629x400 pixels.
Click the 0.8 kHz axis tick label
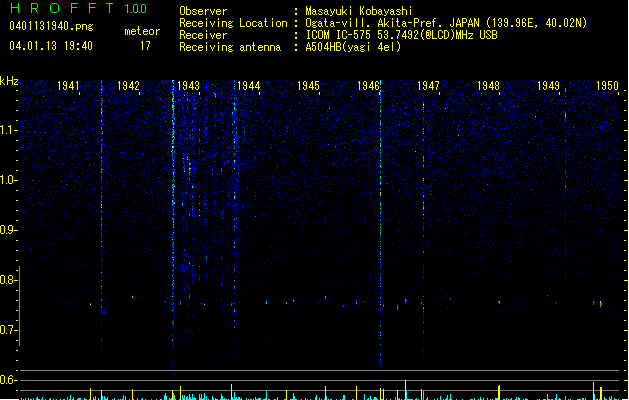[x=7, y=280]
